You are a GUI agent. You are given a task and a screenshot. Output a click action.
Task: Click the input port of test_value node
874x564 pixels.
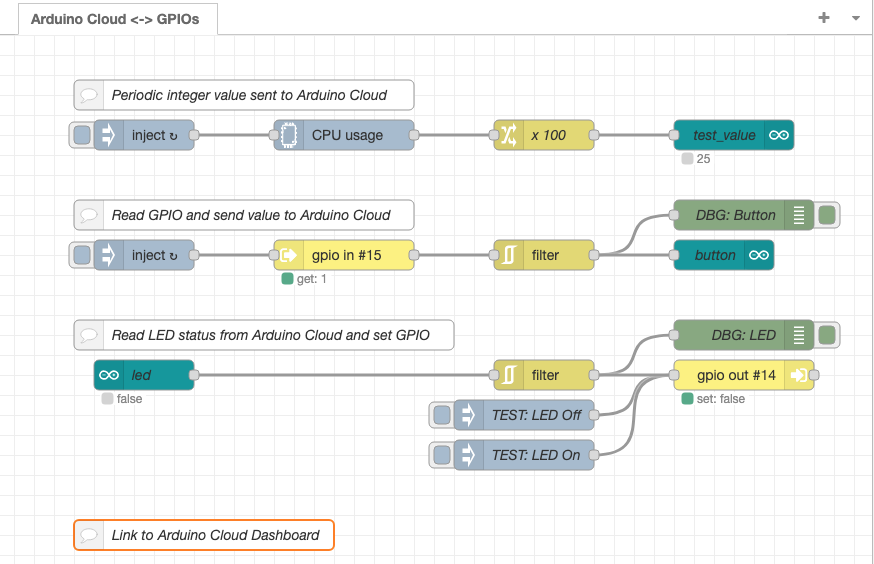tap(674, 135)
